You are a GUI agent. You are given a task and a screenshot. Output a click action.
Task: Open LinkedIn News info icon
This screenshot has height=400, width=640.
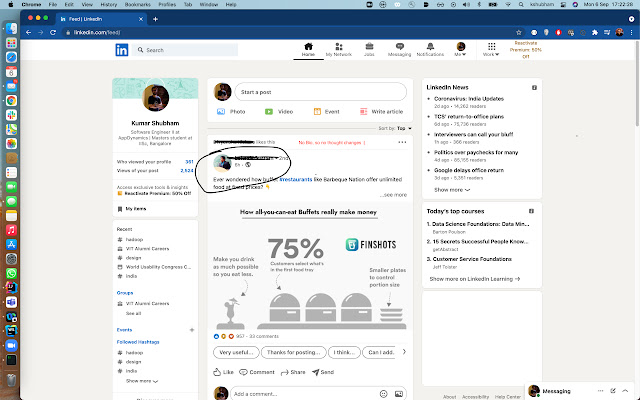534,87
